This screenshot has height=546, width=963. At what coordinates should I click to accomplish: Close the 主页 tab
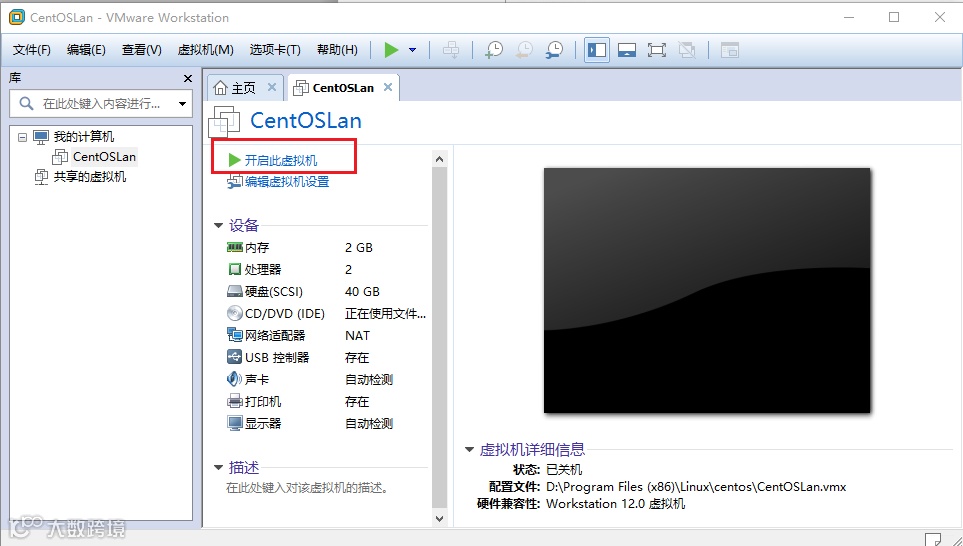tap(271, 87)
